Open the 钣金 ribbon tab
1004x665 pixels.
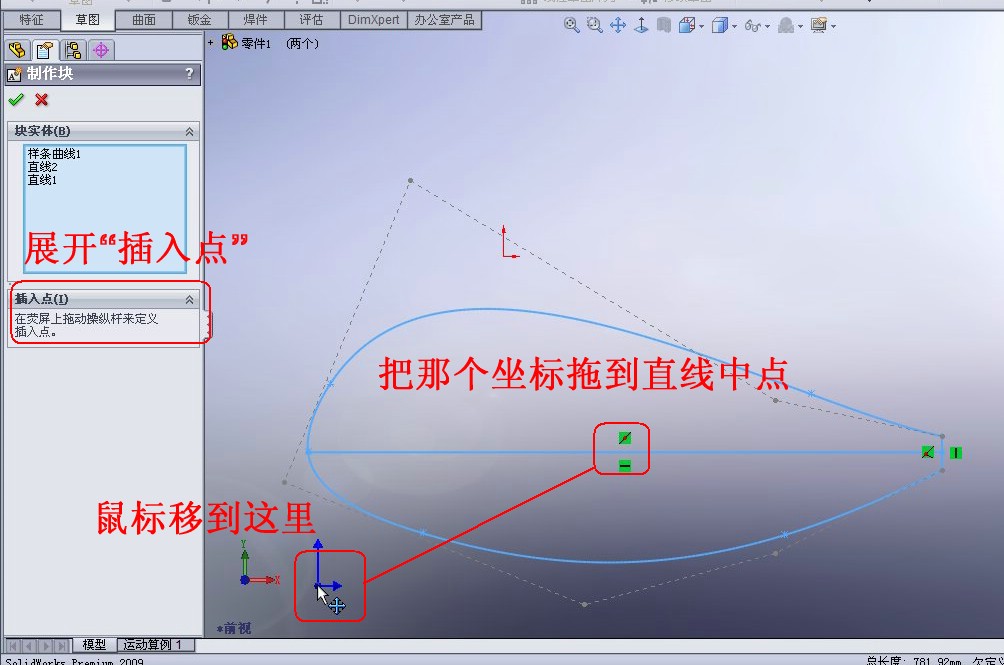click(200, 20)
